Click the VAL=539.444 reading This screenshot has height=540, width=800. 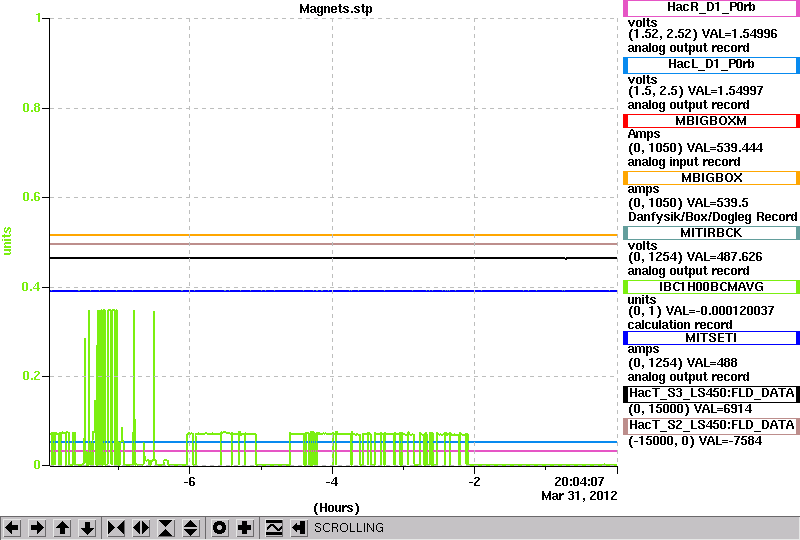(725, 148)
